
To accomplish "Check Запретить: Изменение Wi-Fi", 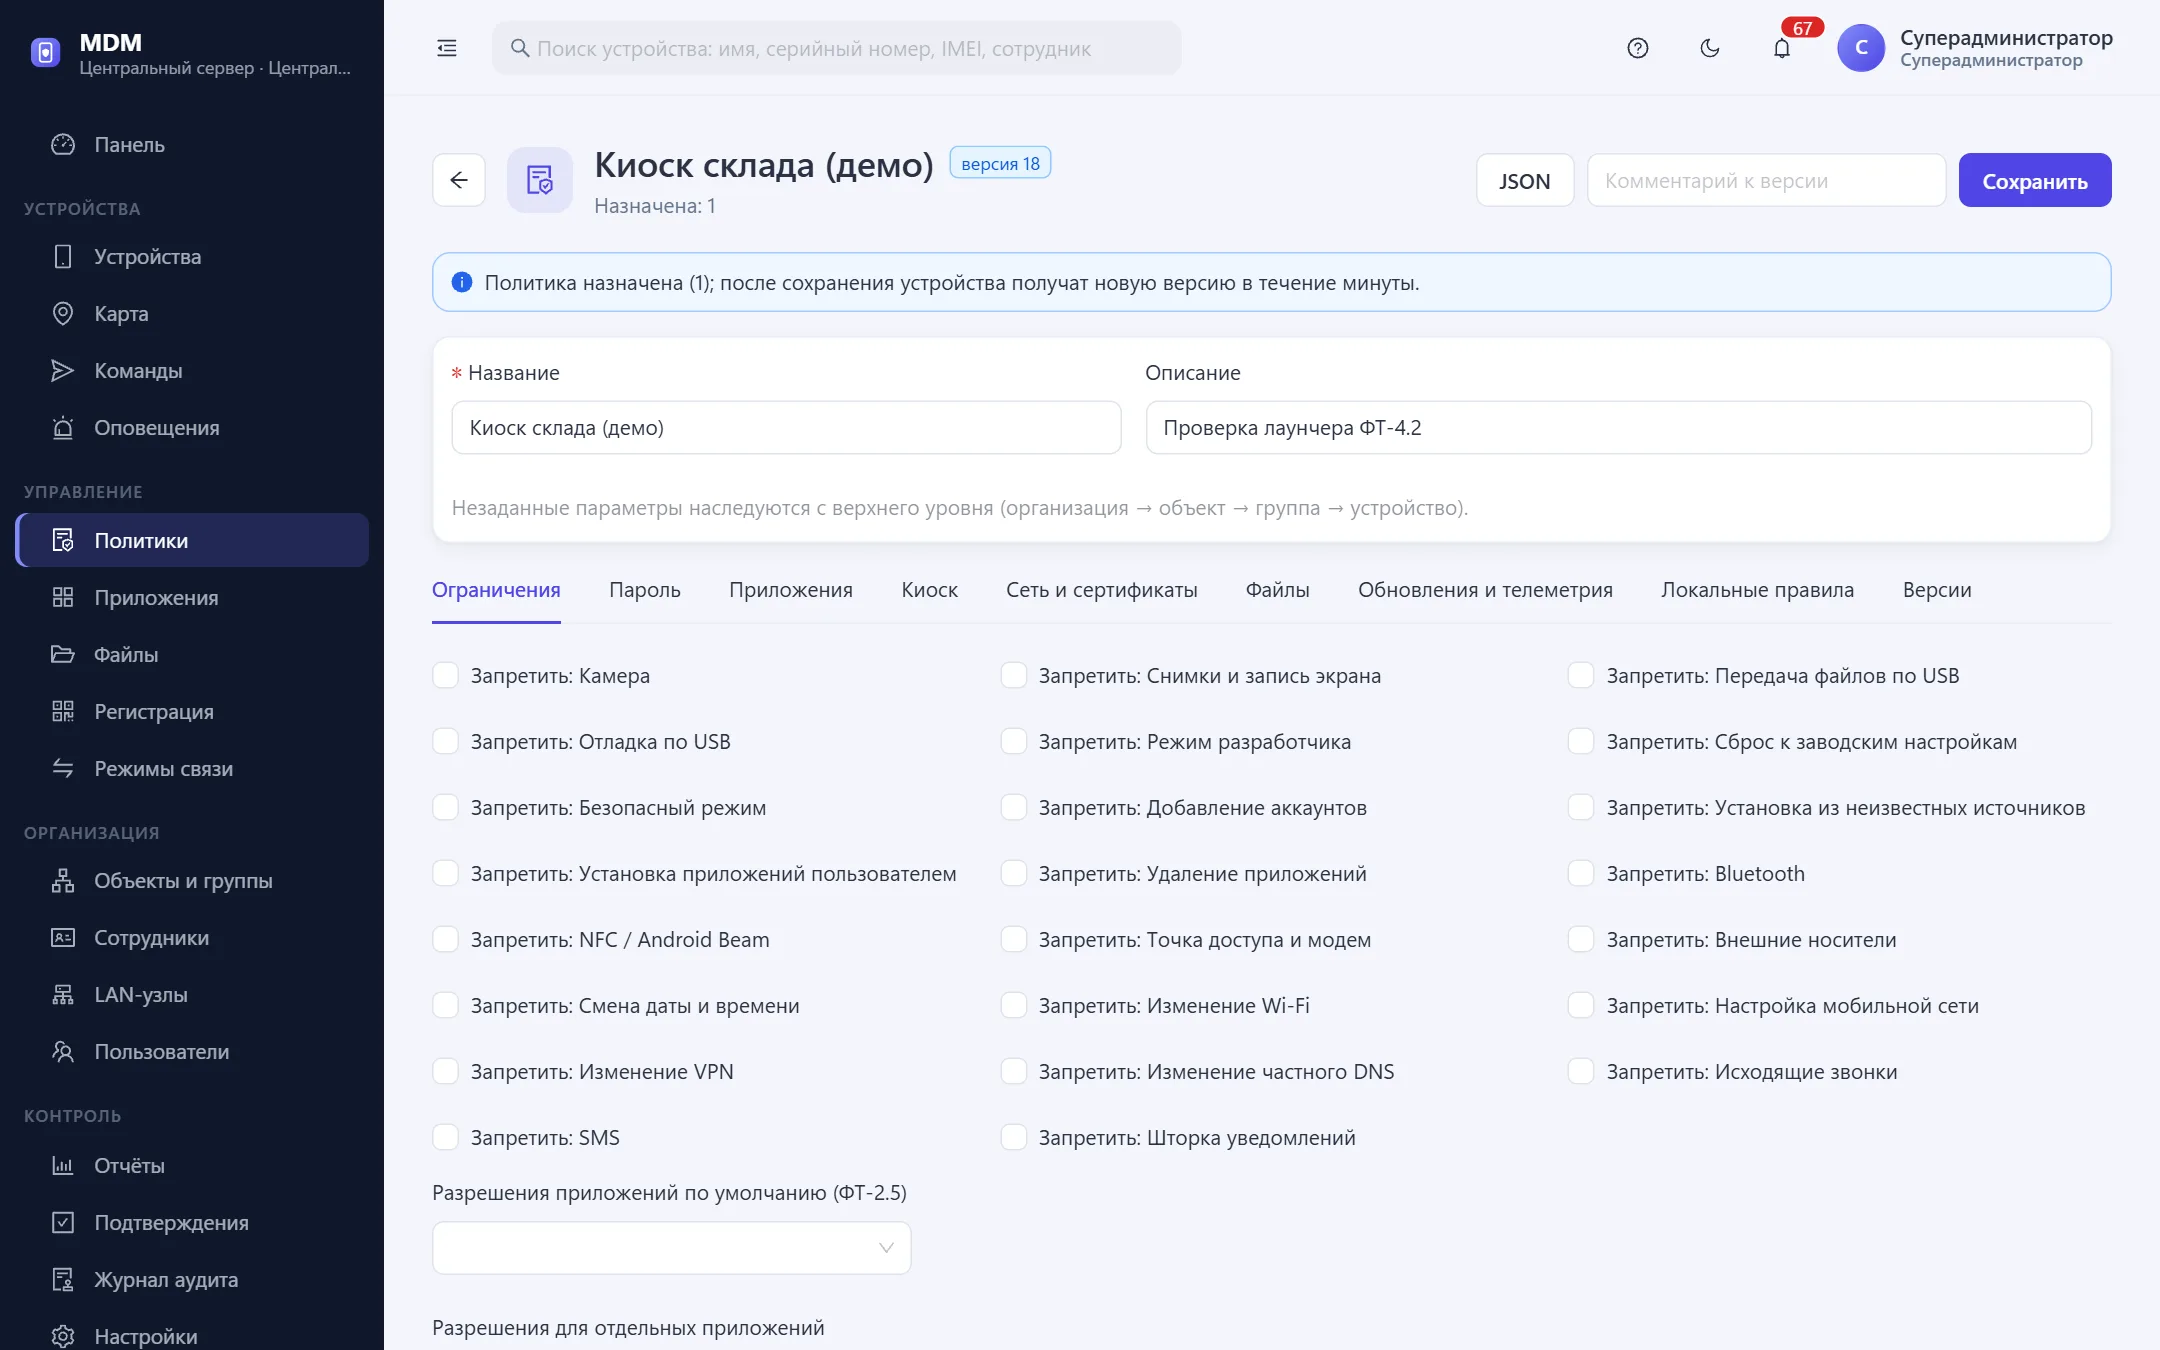I will 1013,1005.
